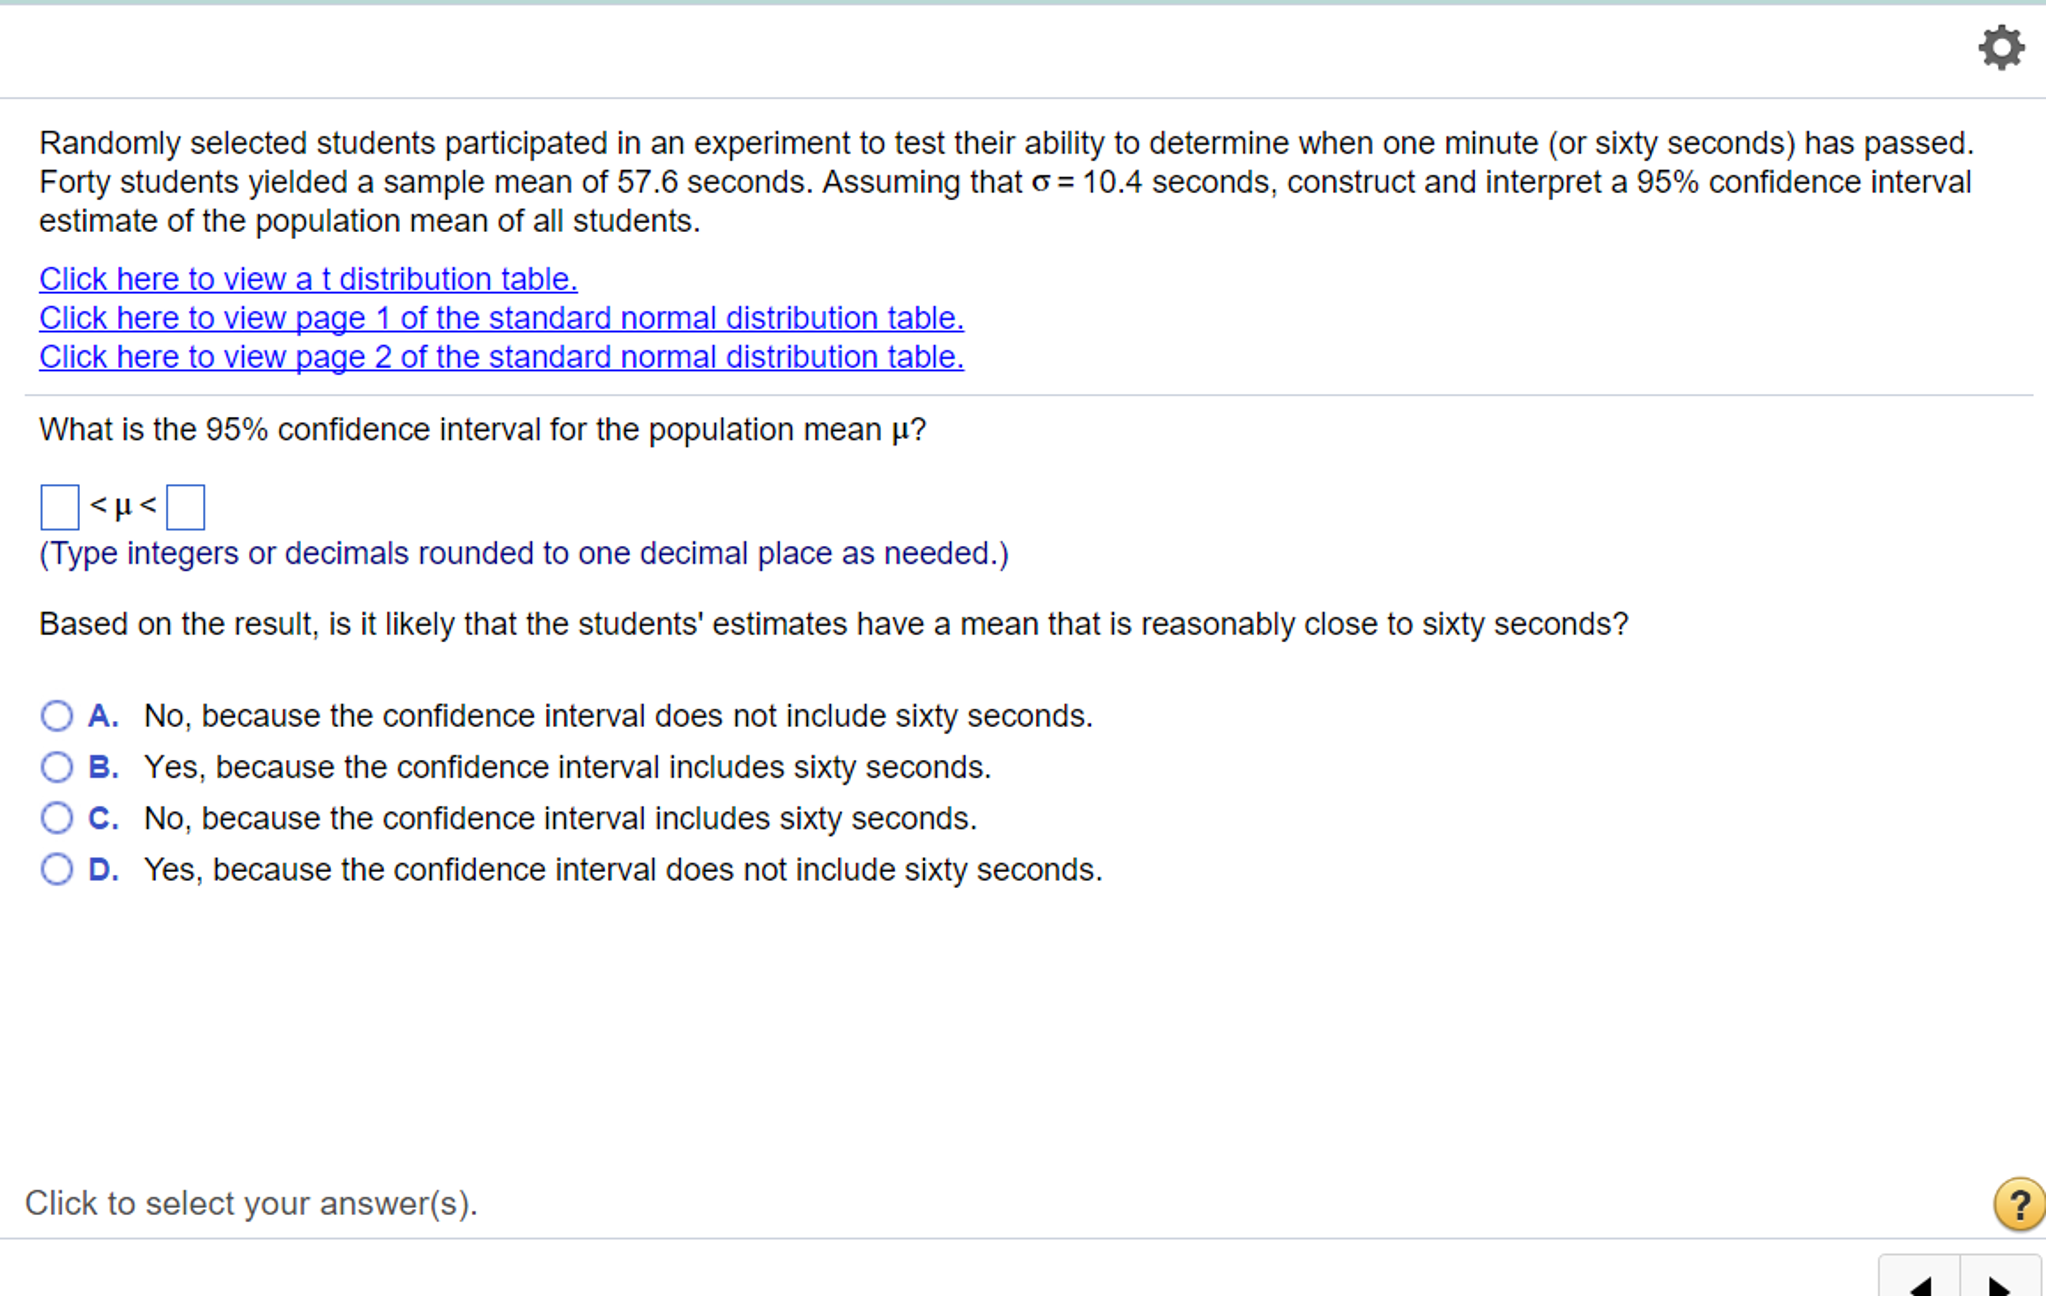2046x1296 pixels.
Task: View page 2 of standard normal table
Action: pos(501,357)
